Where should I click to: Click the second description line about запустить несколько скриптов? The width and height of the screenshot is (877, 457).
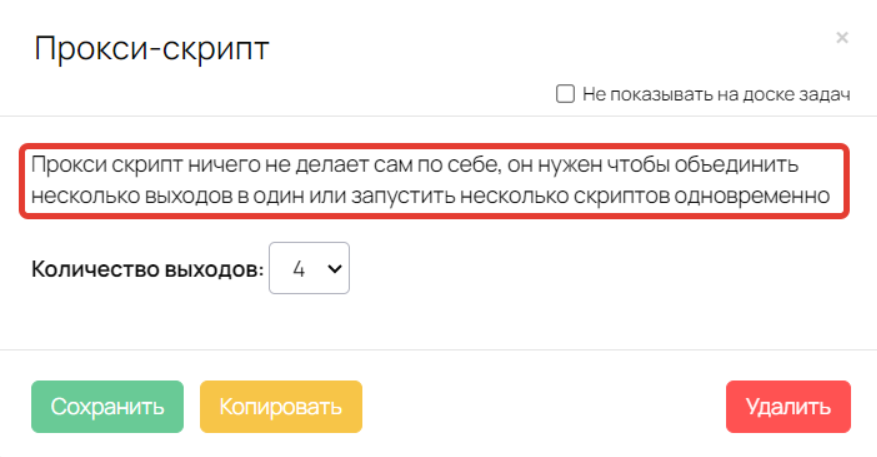pos(430,196)
